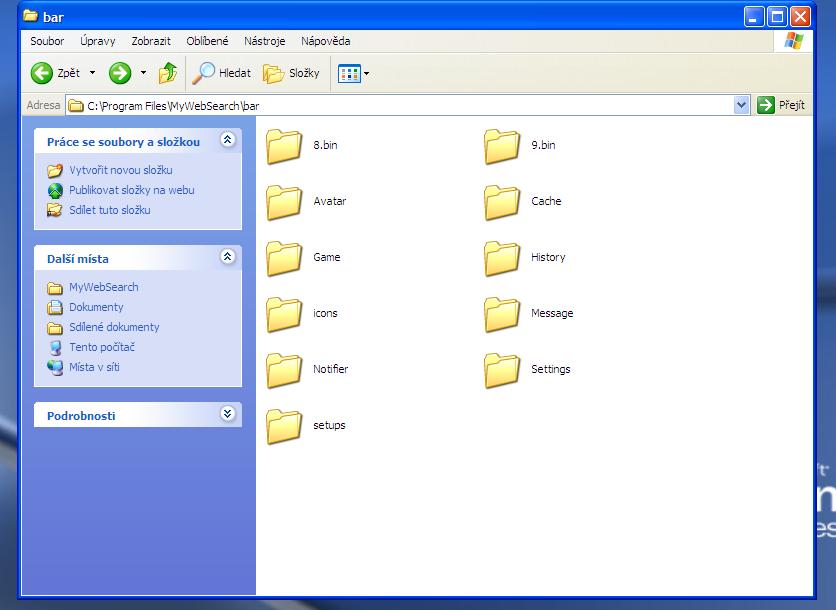The height and width of the screenshot is (610, 836).
Task: Click the green forward arrow icon
Action: (120, 73)
